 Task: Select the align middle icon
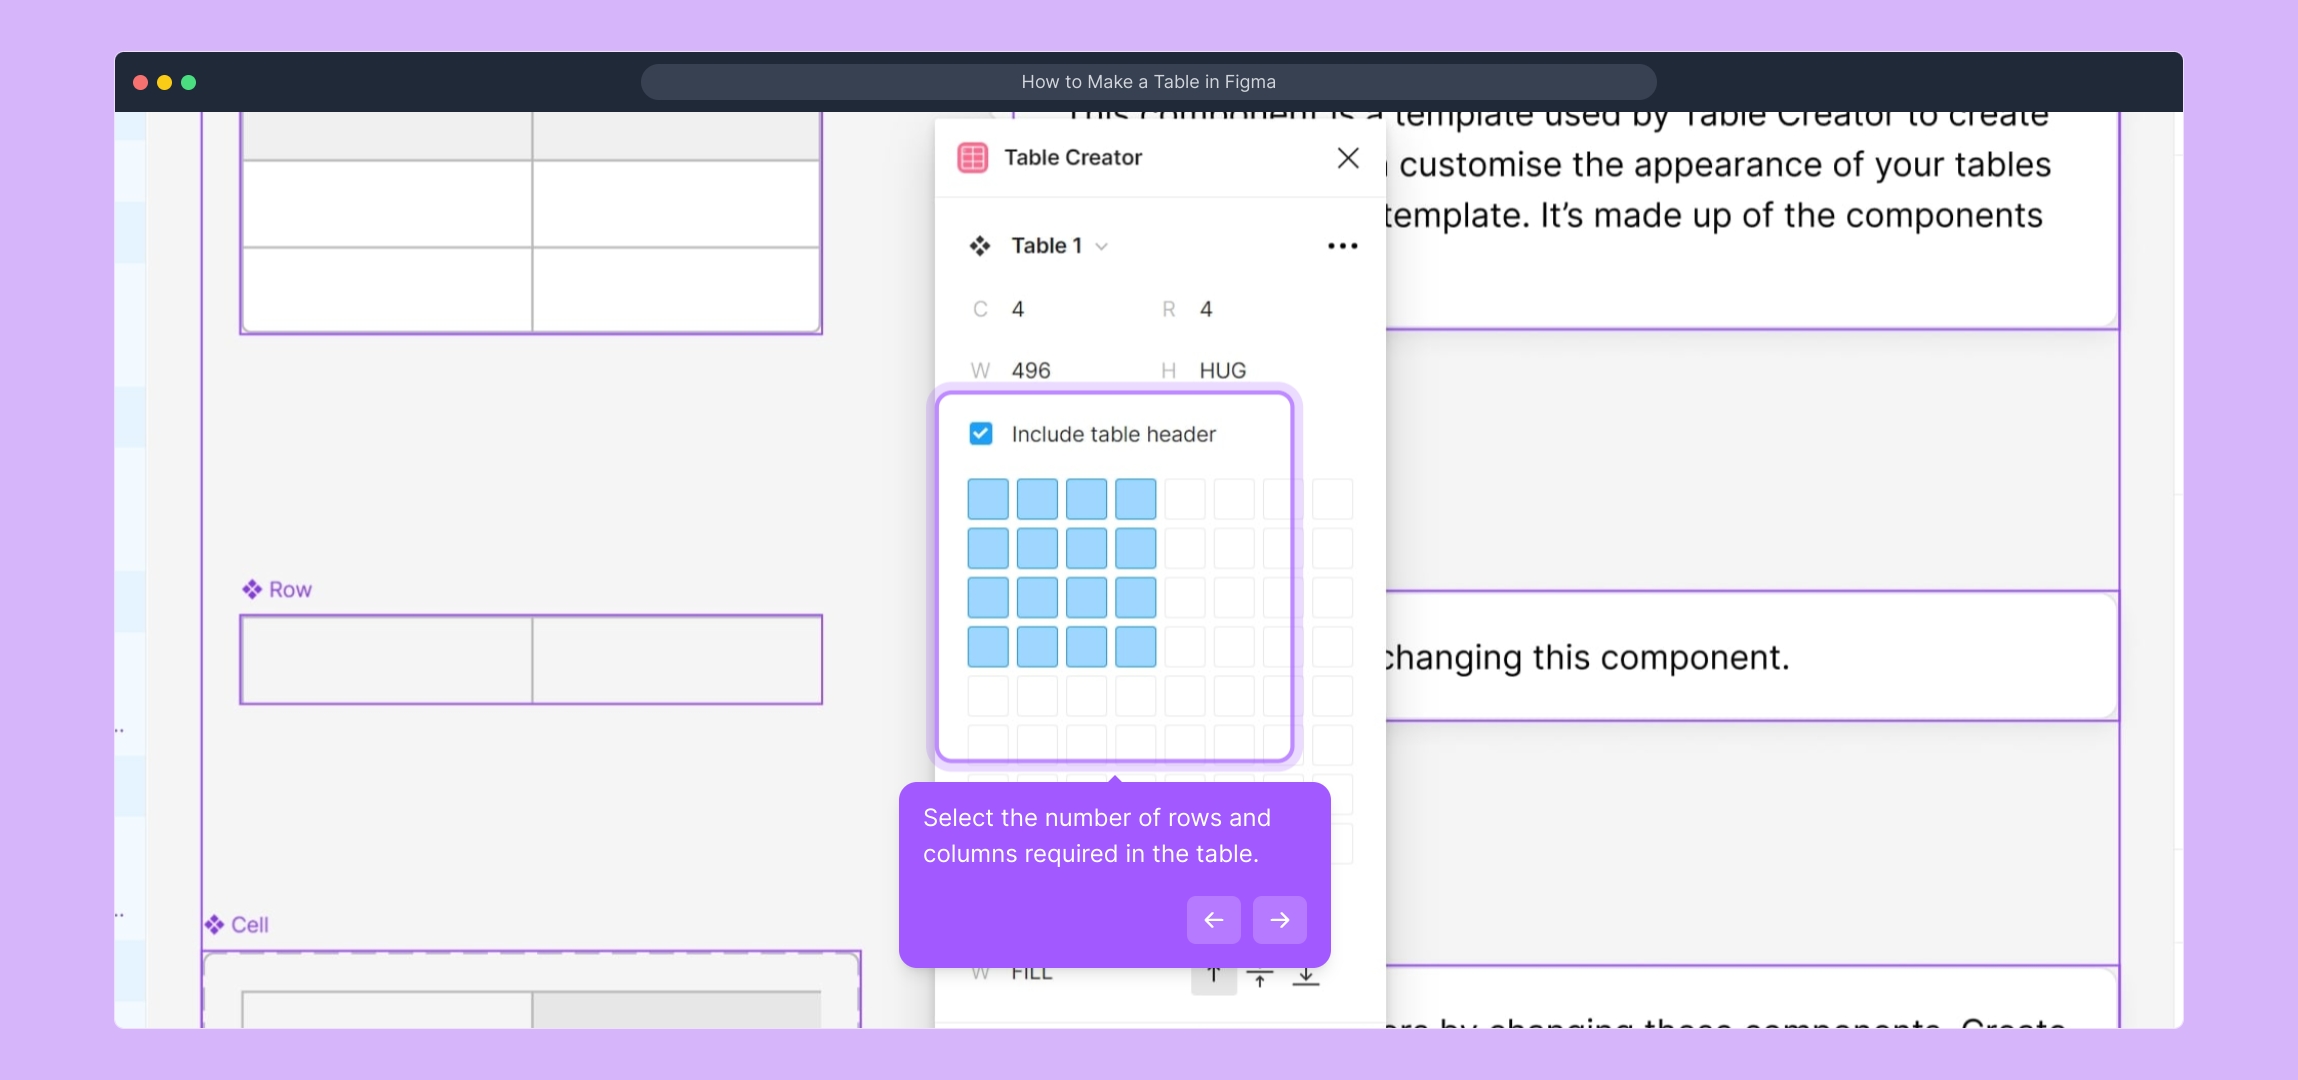[1260, 977]
